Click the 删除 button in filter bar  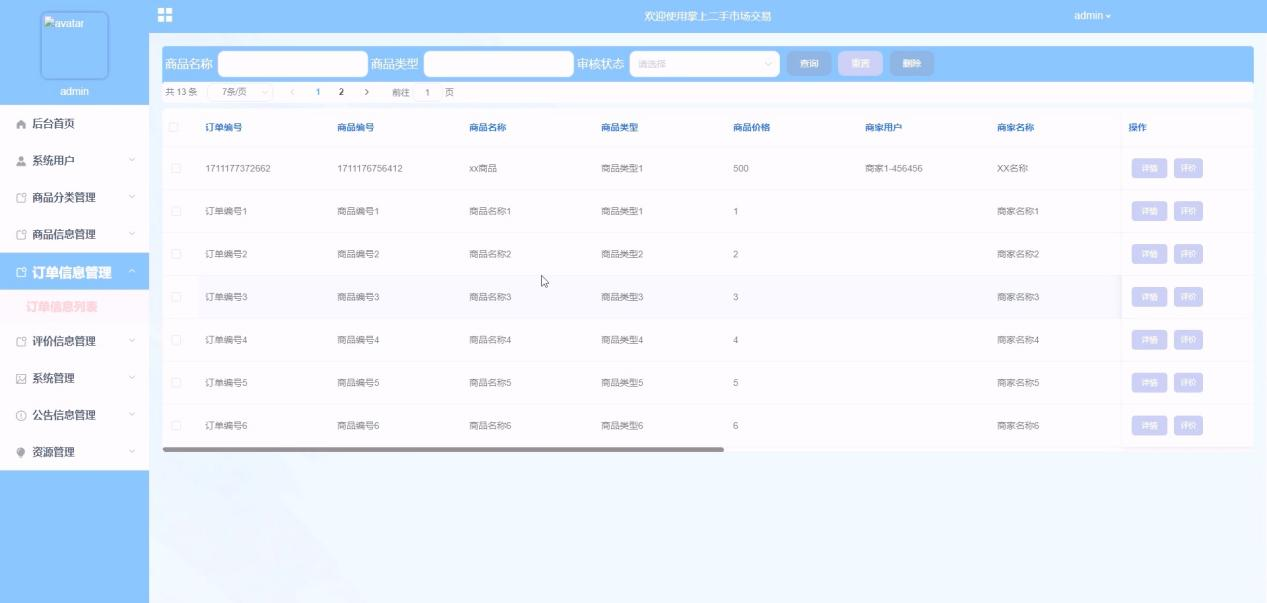pos(912,64)
